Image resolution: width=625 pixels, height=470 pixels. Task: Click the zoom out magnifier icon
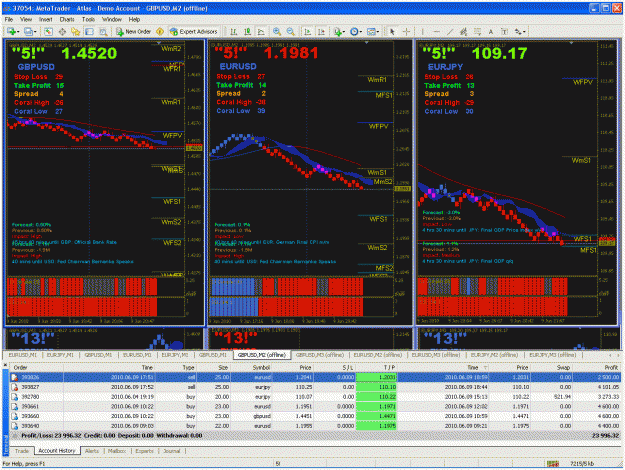(291, 31)
